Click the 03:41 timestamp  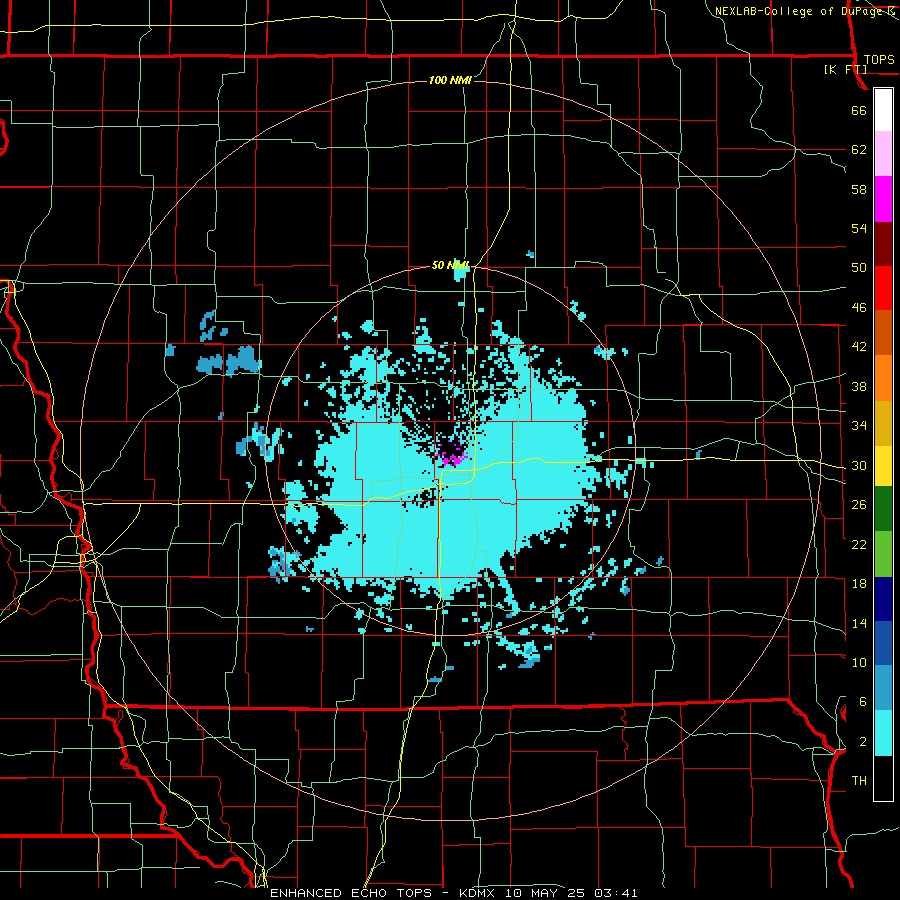tap(616, 893)
